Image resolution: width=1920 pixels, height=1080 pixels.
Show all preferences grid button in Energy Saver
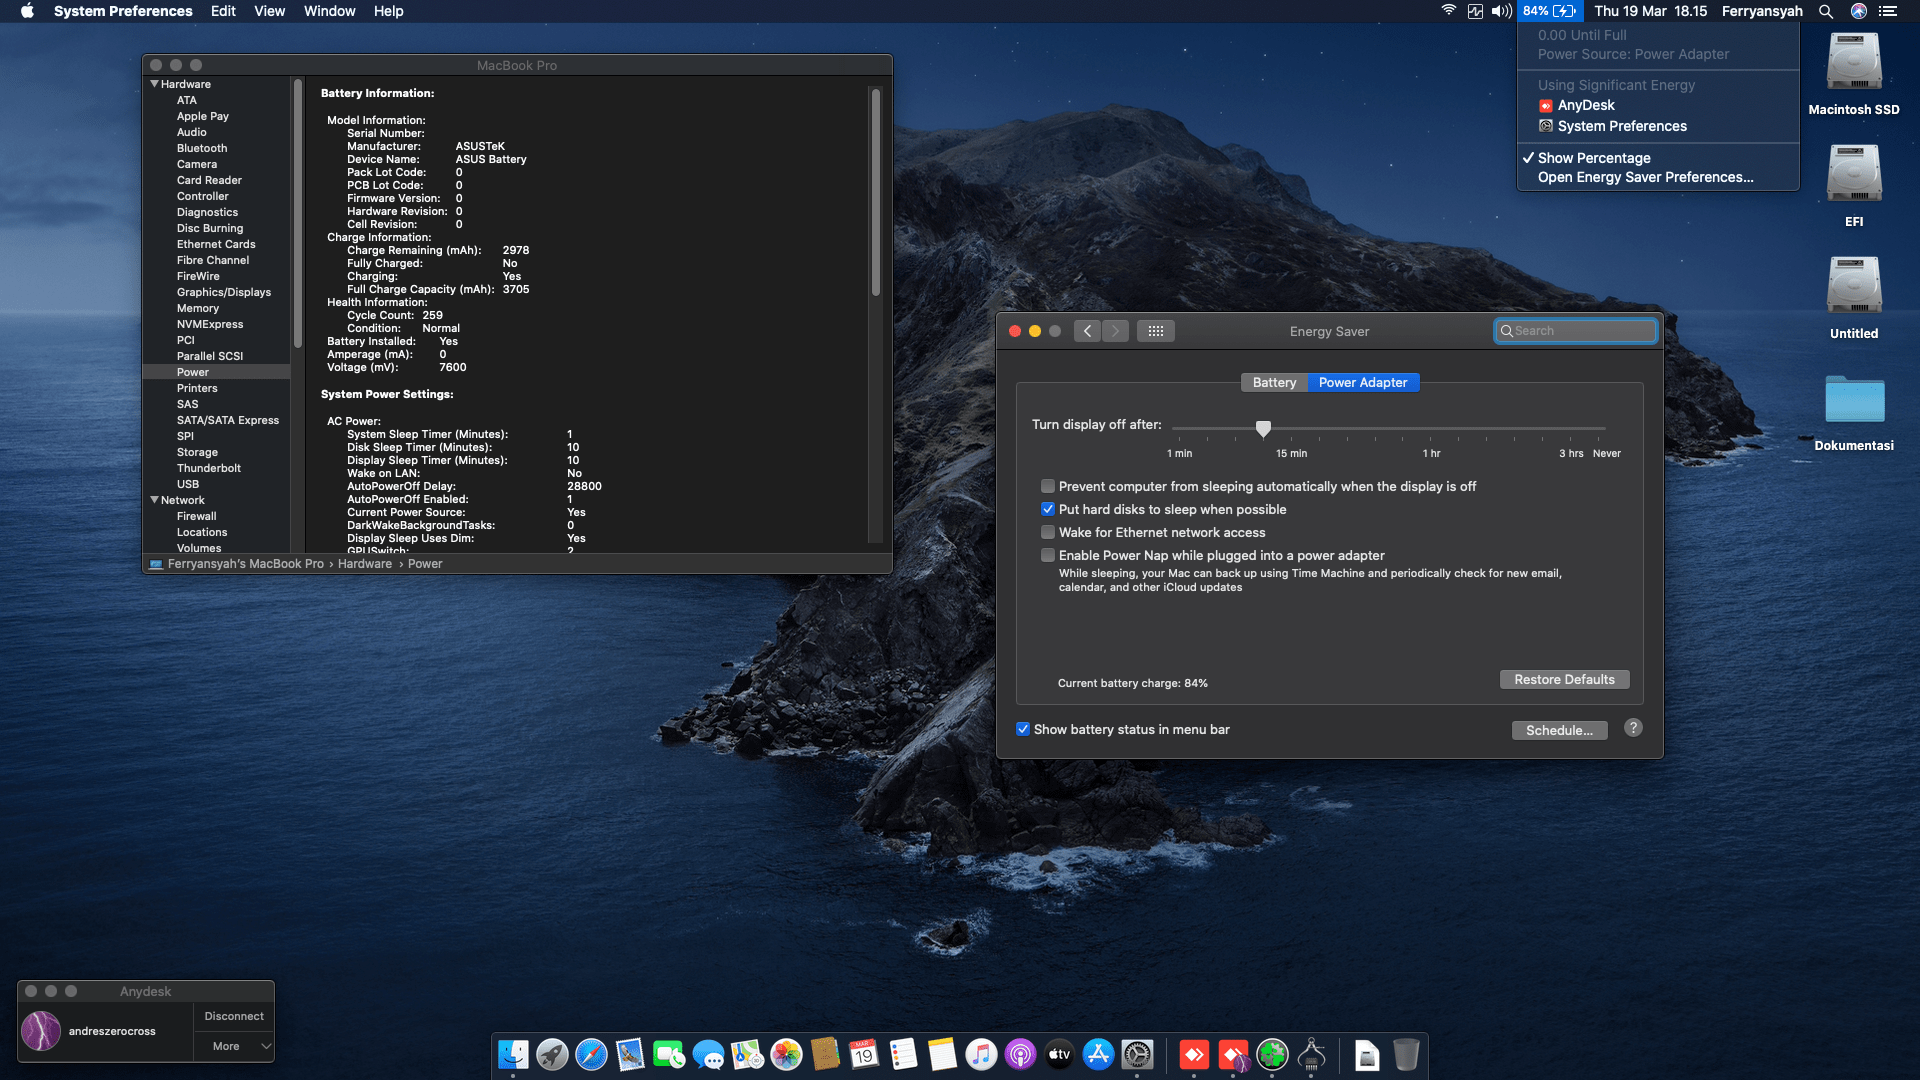[1155, 331]
